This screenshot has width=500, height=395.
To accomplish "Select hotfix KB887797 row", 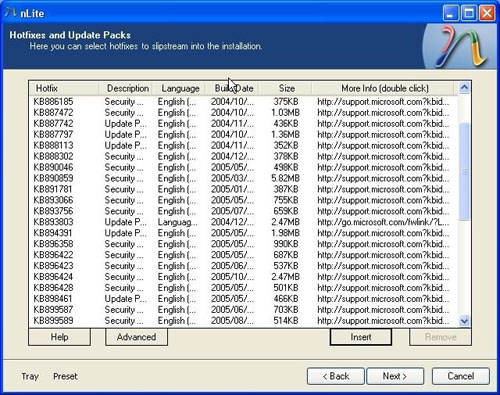I will (x=243, y=134).
